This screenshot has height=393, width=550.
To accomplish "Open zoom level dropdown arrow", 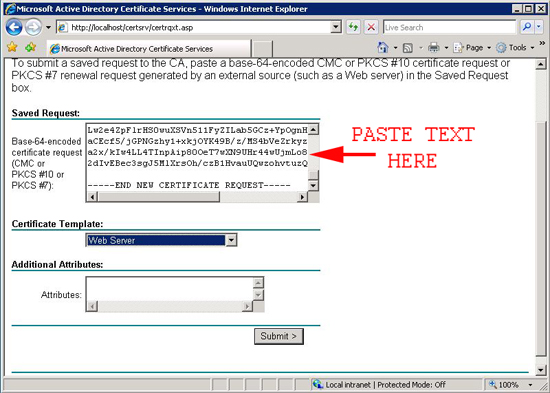I will [531, 385].
